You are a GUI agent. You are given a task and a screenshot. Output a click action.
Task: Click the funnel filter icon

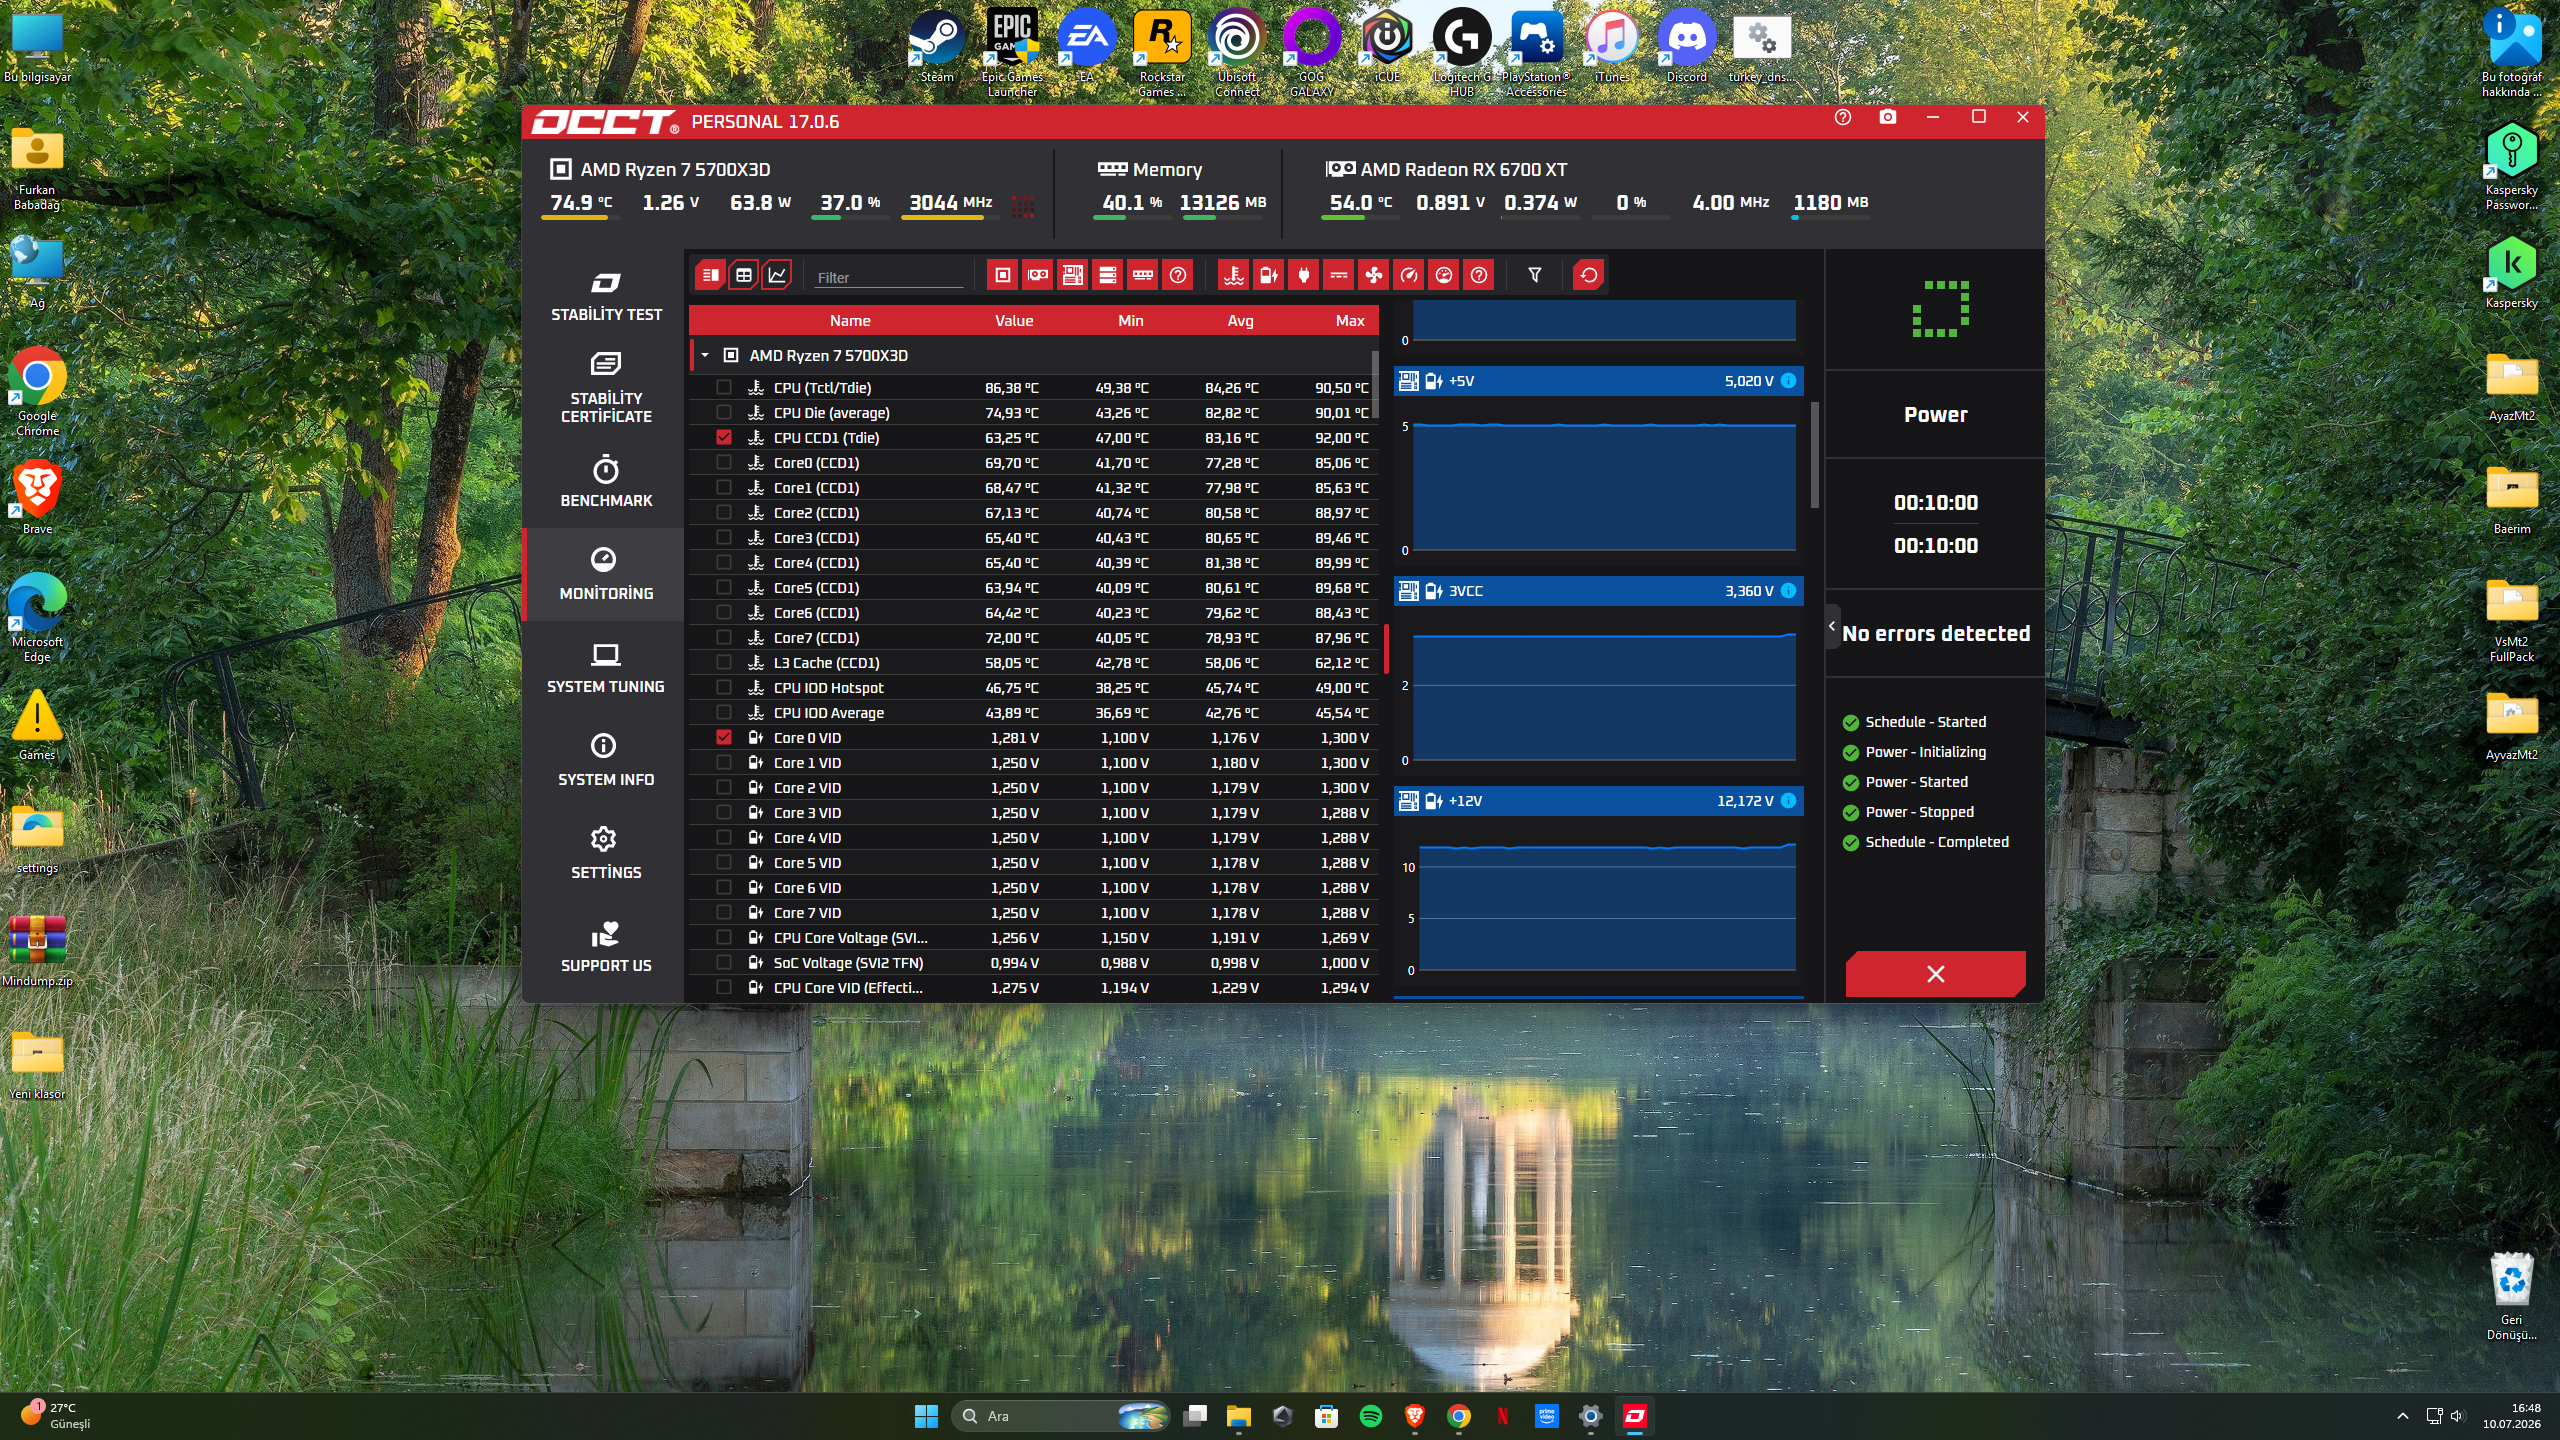[x=1535, y=275]
